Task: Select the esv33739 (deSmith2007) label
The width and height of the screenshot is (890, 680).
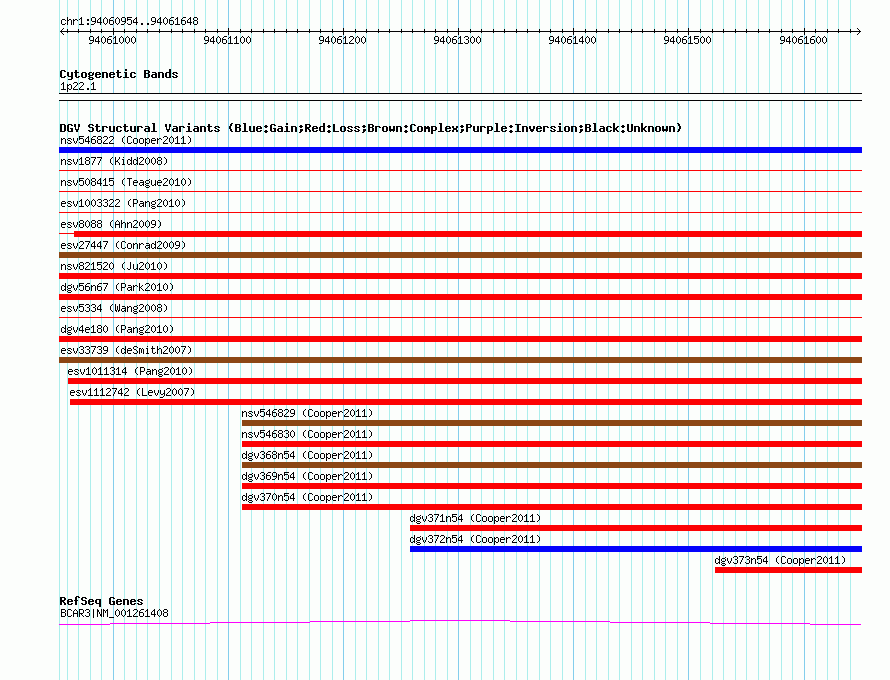Action: point(126,350)
